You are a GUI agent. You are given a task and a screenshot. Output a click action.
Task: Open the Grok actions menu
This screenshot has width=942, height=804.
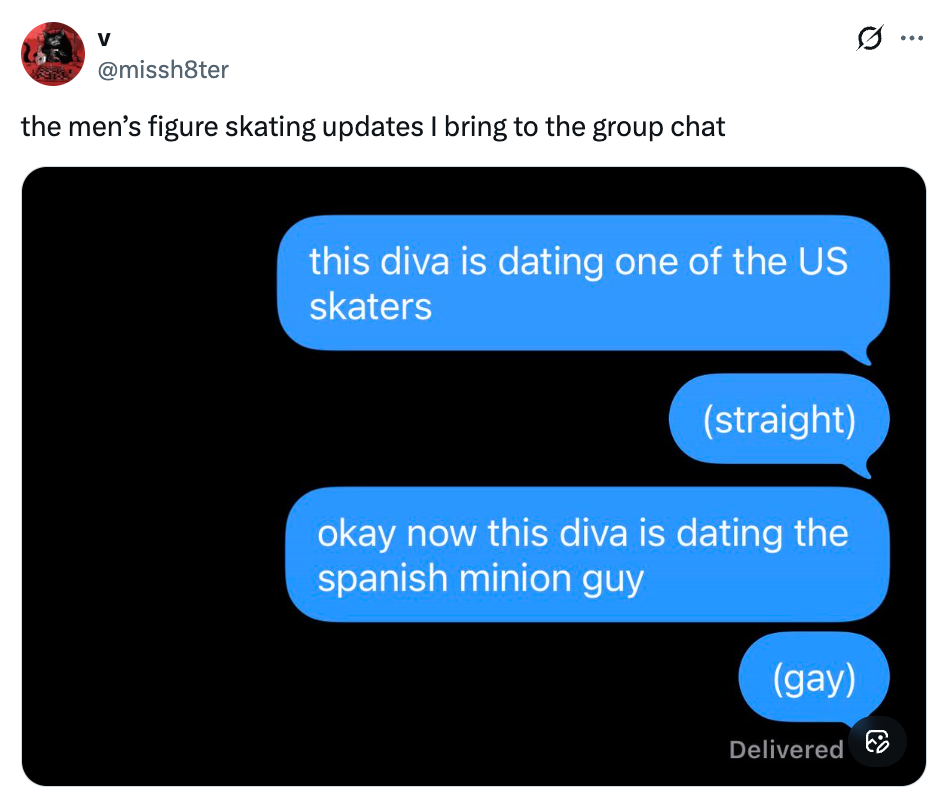(x=869, y=37)
